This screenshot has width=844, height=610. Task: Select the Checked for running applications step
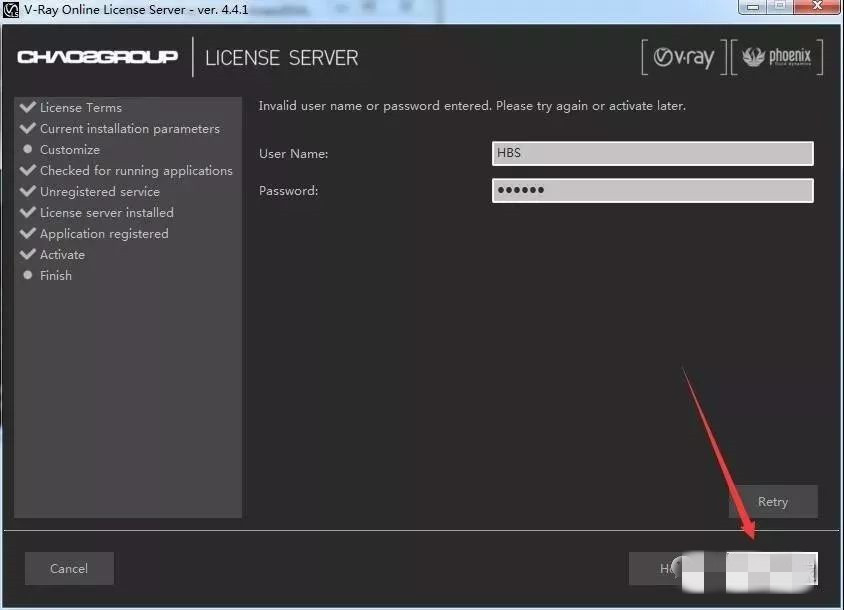pyautogui.click(x=136, y=170)
